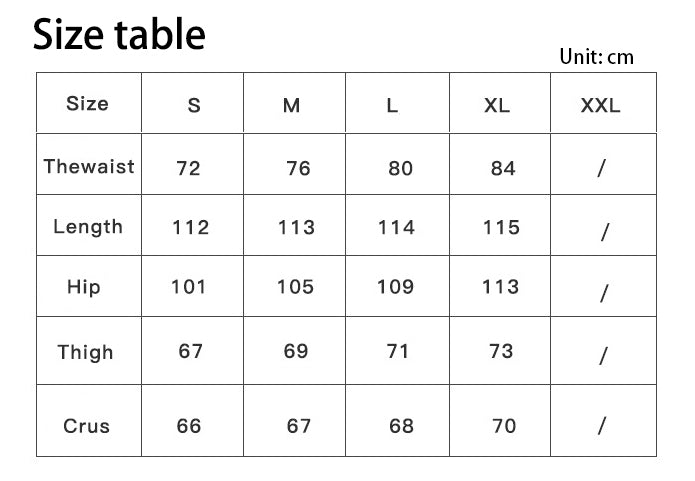Click the L column header
The width and height of the screenshot is (695, 481).
click(392, 105)
